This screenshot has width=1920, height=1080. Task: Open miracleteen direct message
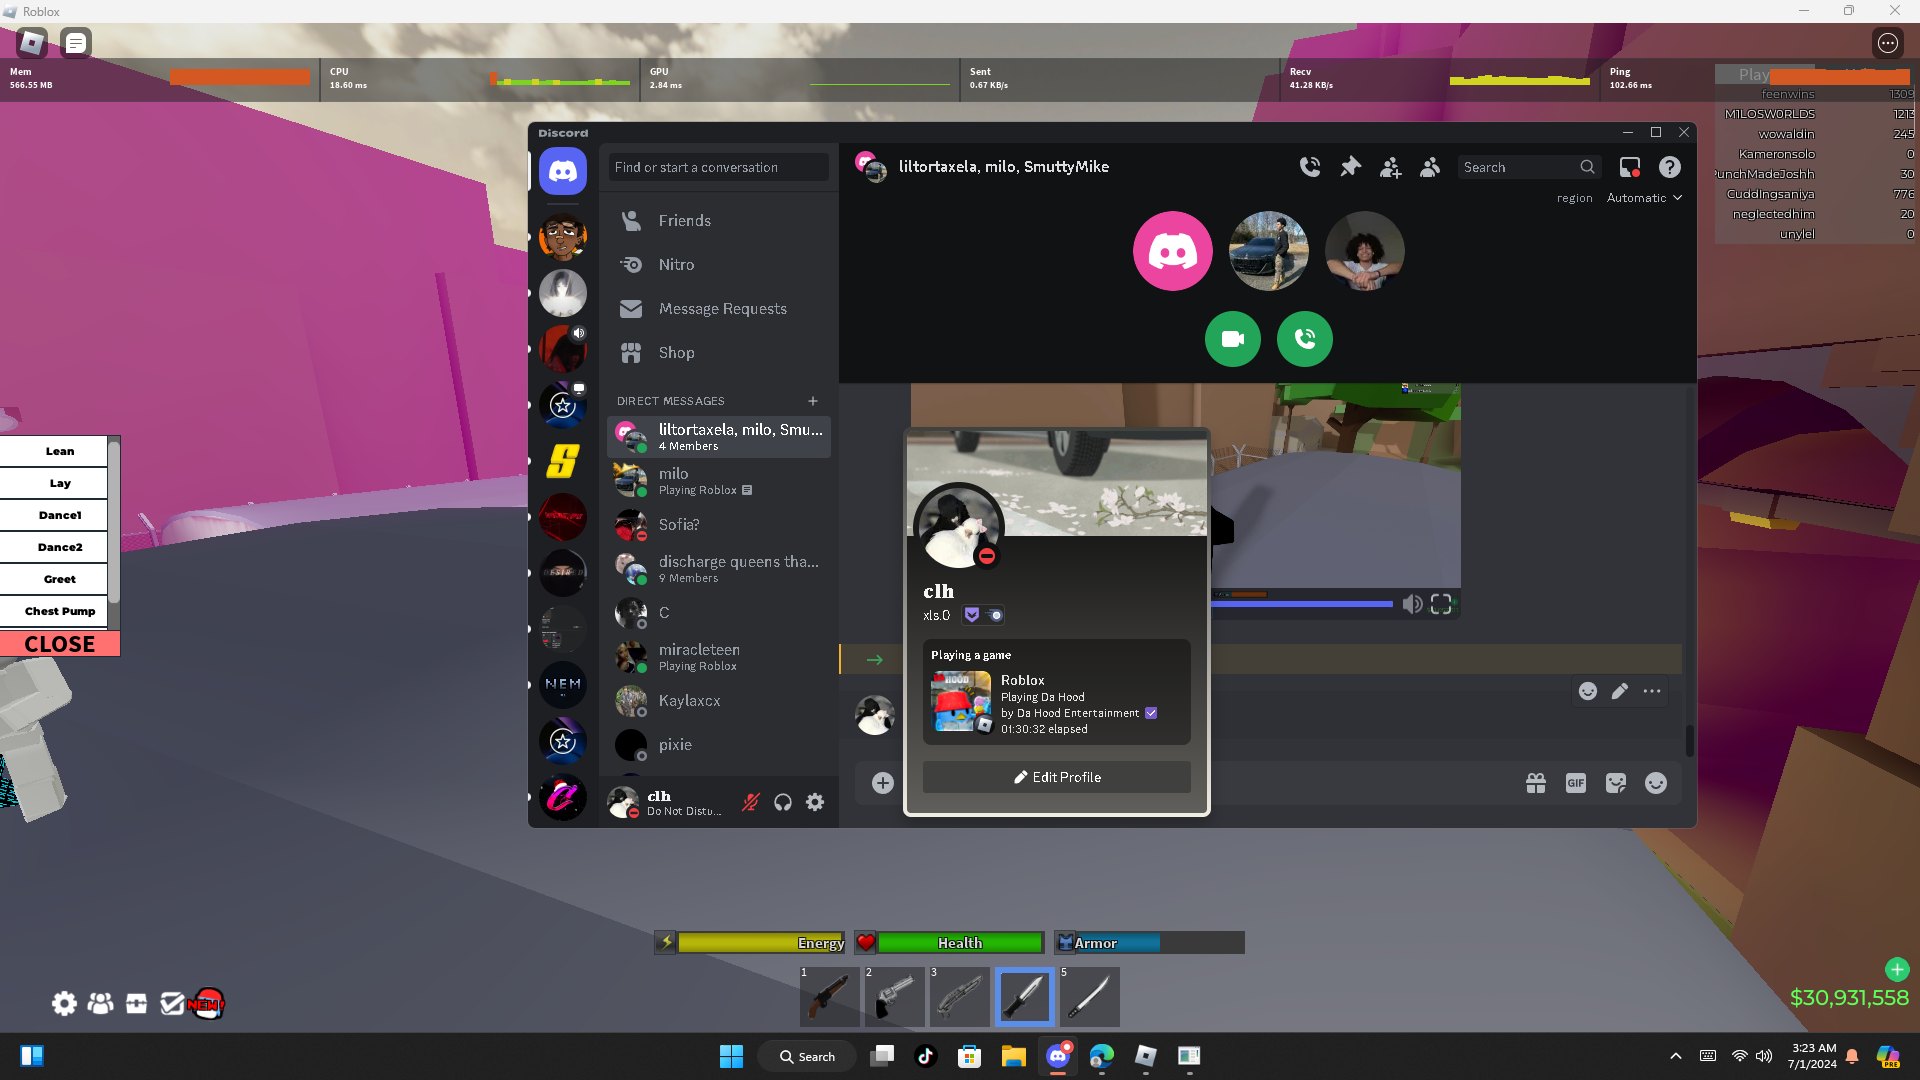click(719, 657)
